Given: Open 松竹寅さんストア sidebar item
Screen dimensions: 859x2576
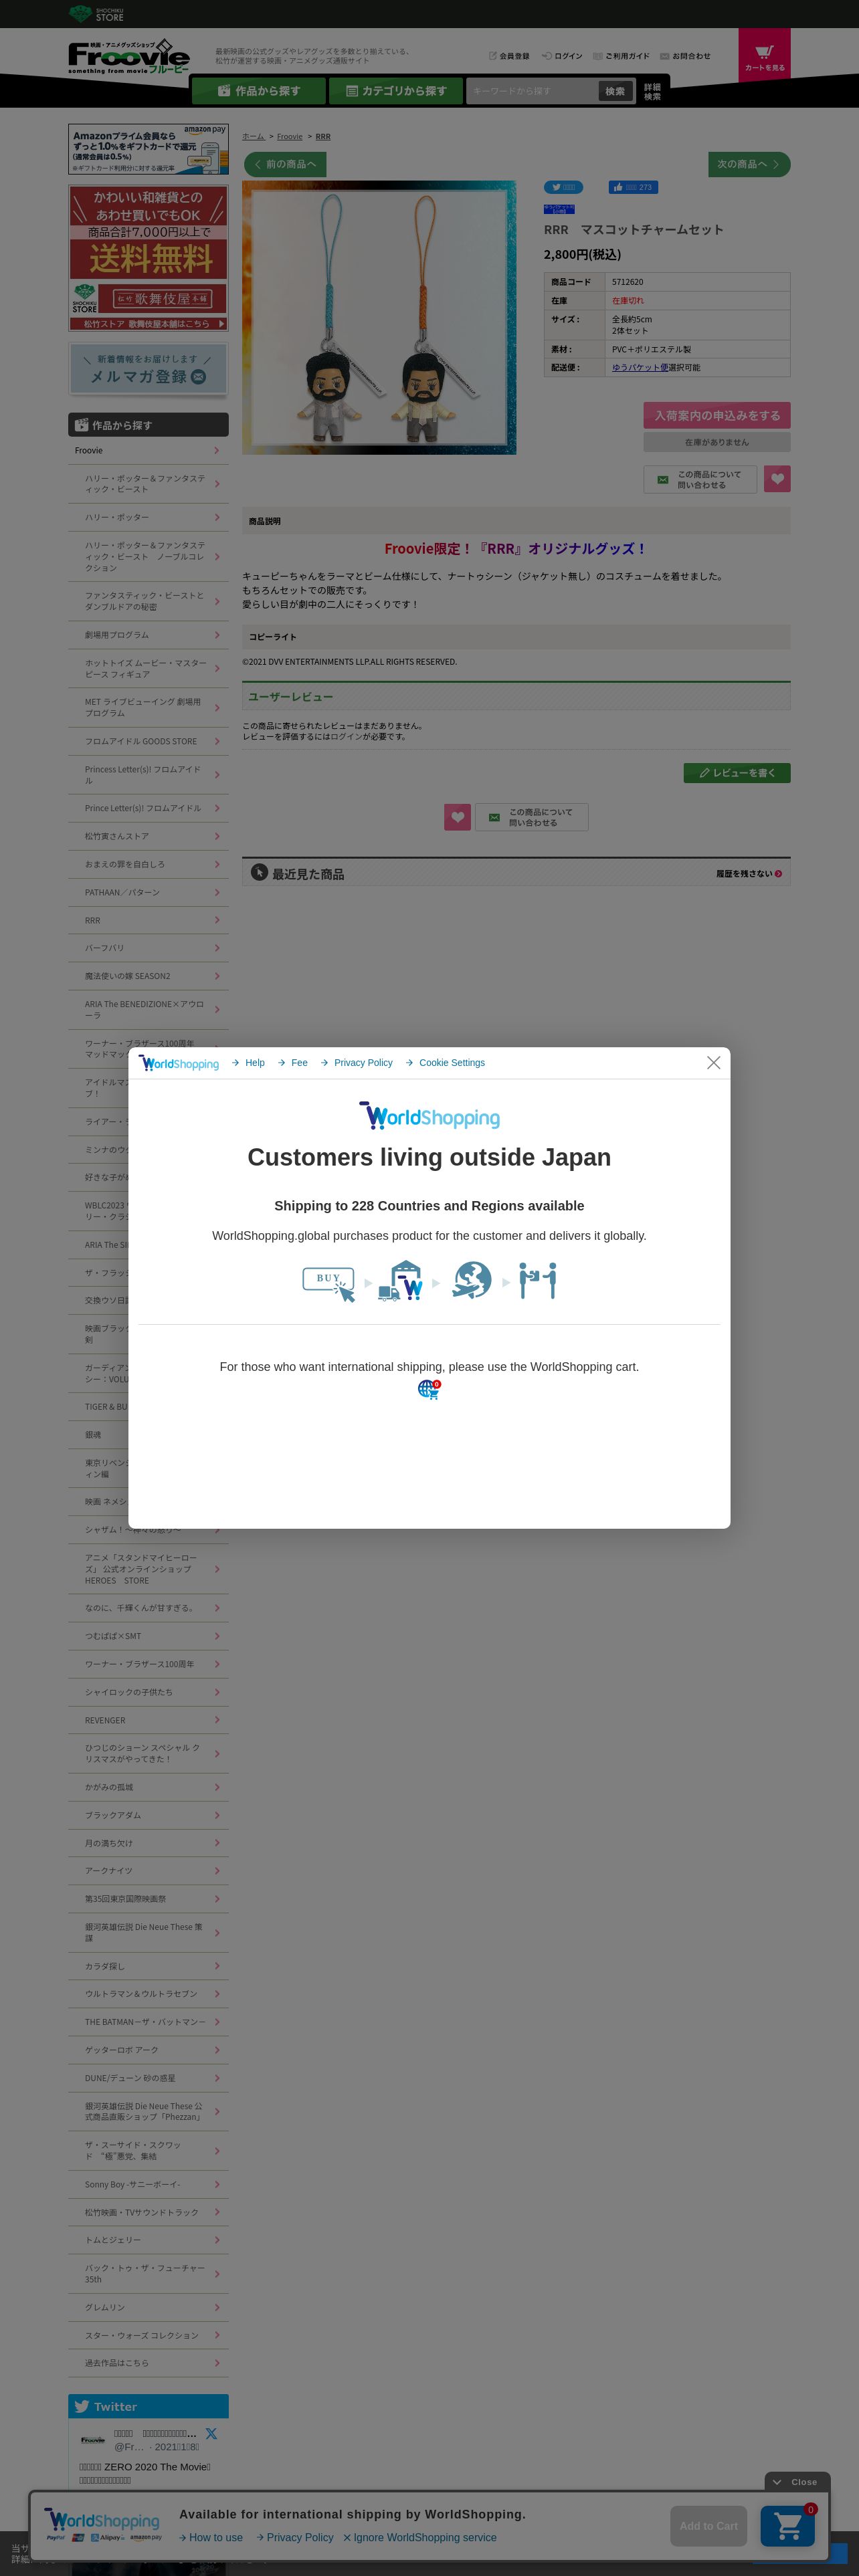Looking at the screenshot, I should pyautogui.click(x=148, y=836).
